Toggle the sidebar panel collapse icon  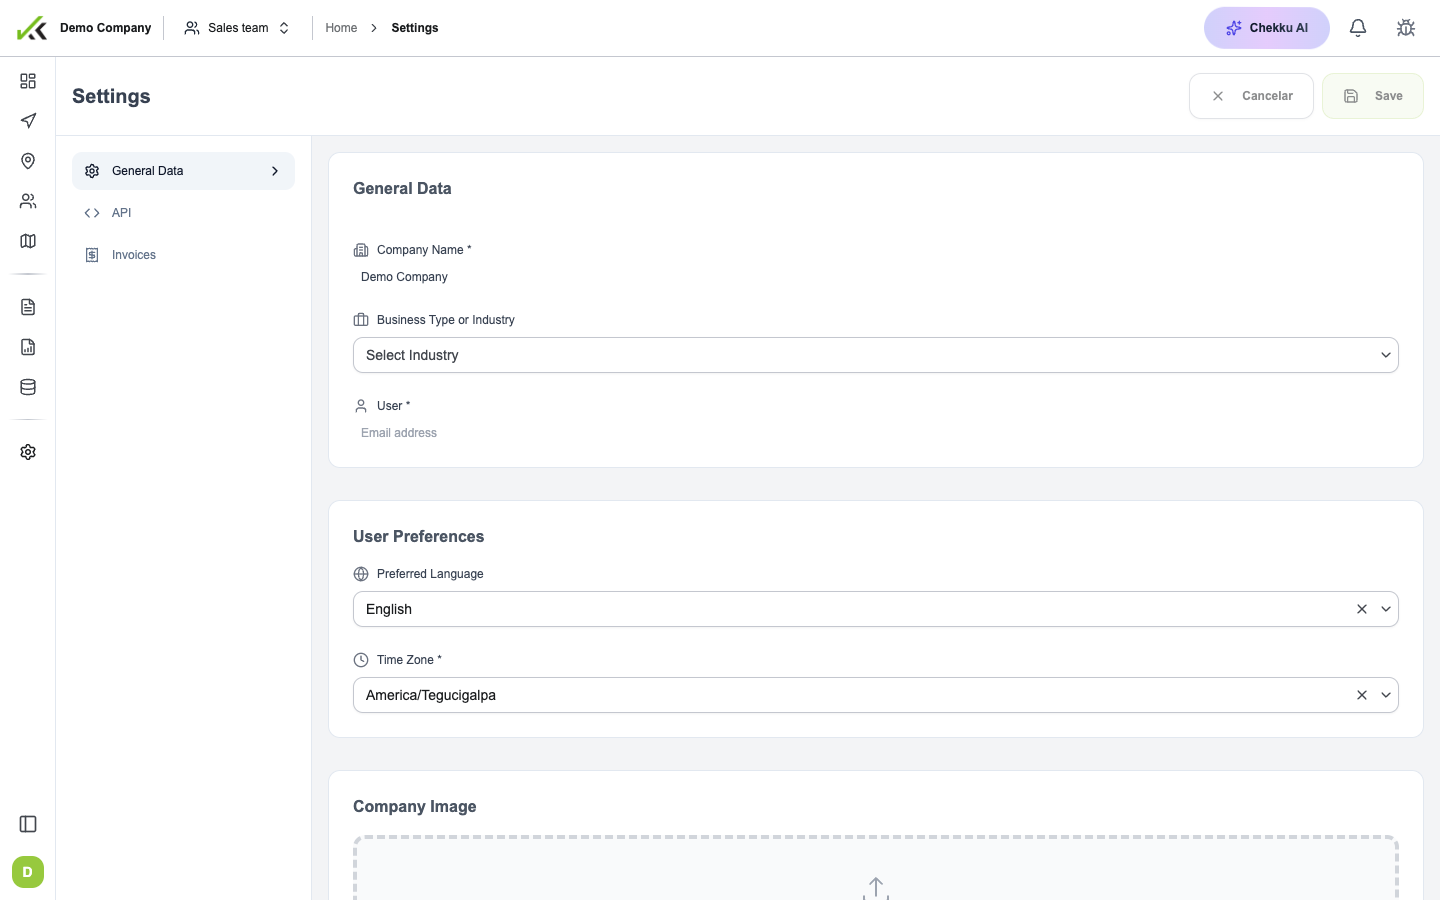28,824
